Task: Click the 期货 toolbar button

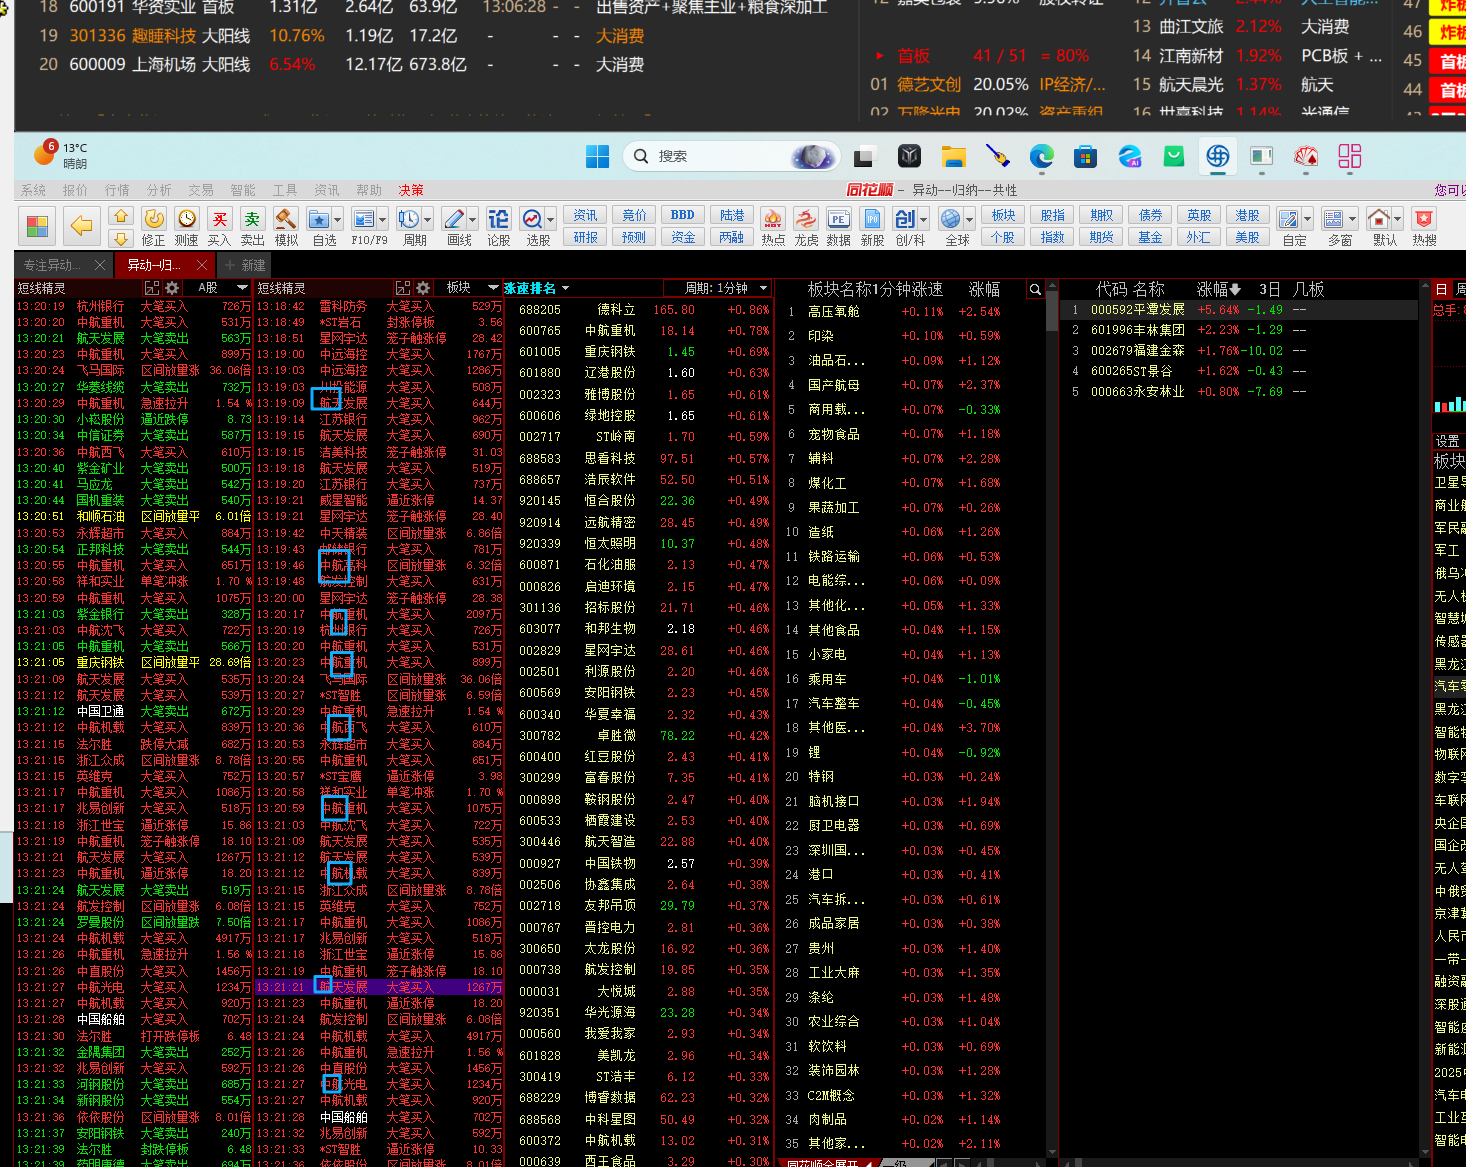Action: coord(1102,237)
